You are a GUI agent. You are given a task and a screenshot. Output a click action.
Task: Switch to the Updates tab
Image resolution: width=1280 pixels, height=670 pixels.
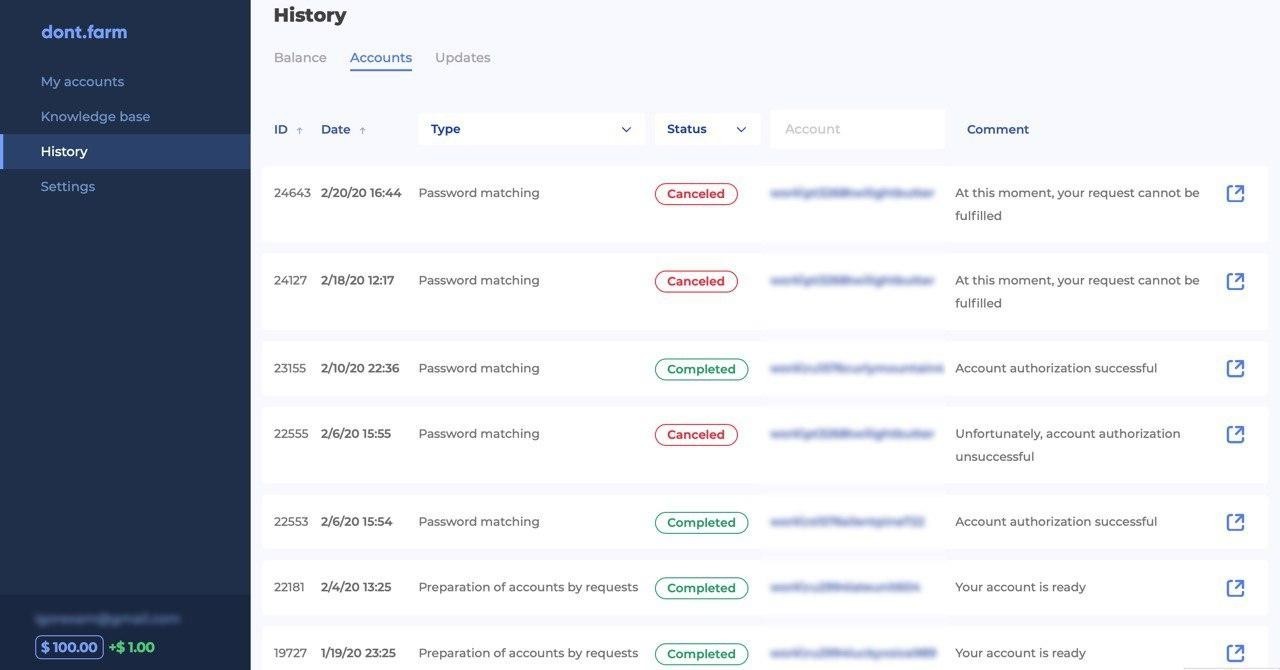pos(462,58)
